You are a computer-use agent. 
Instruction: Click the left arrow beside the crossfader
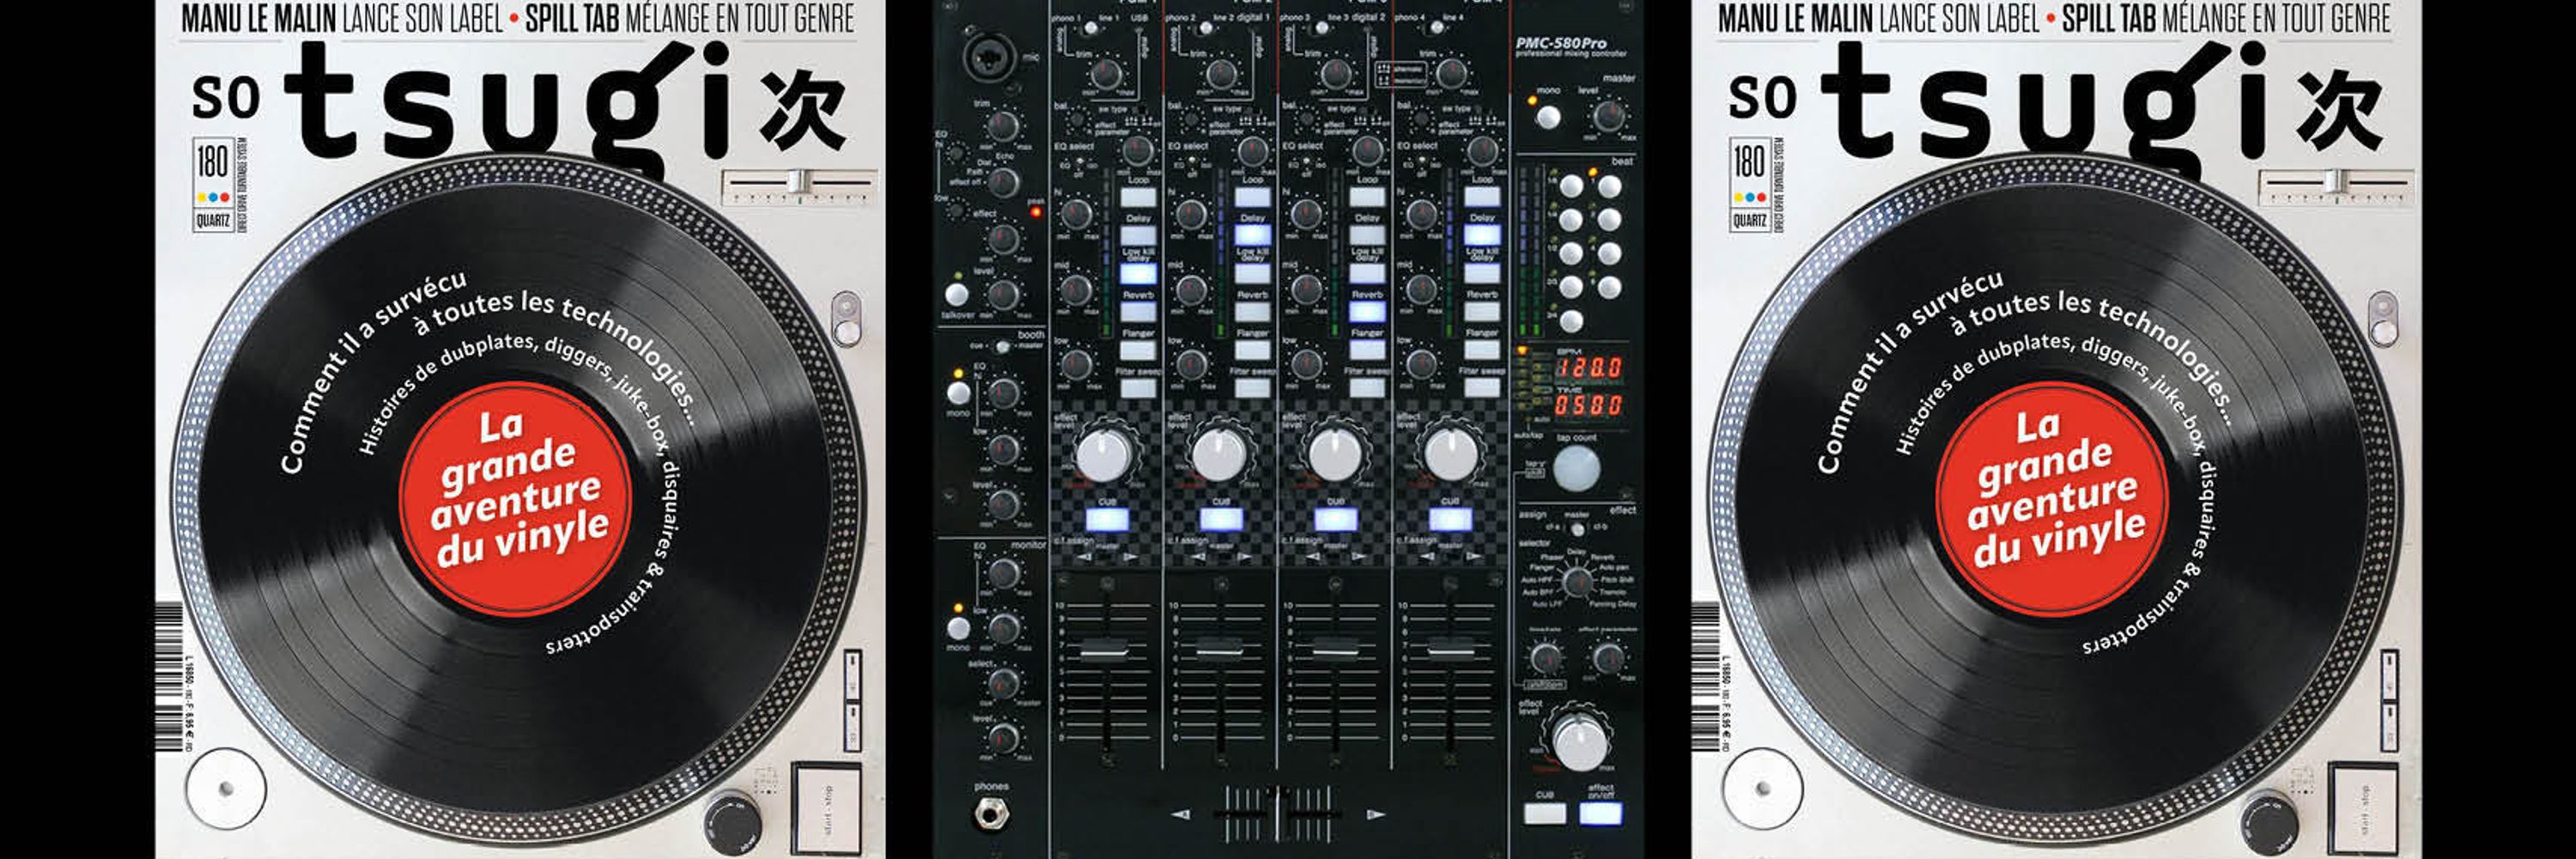click(x=1181, y=814)
